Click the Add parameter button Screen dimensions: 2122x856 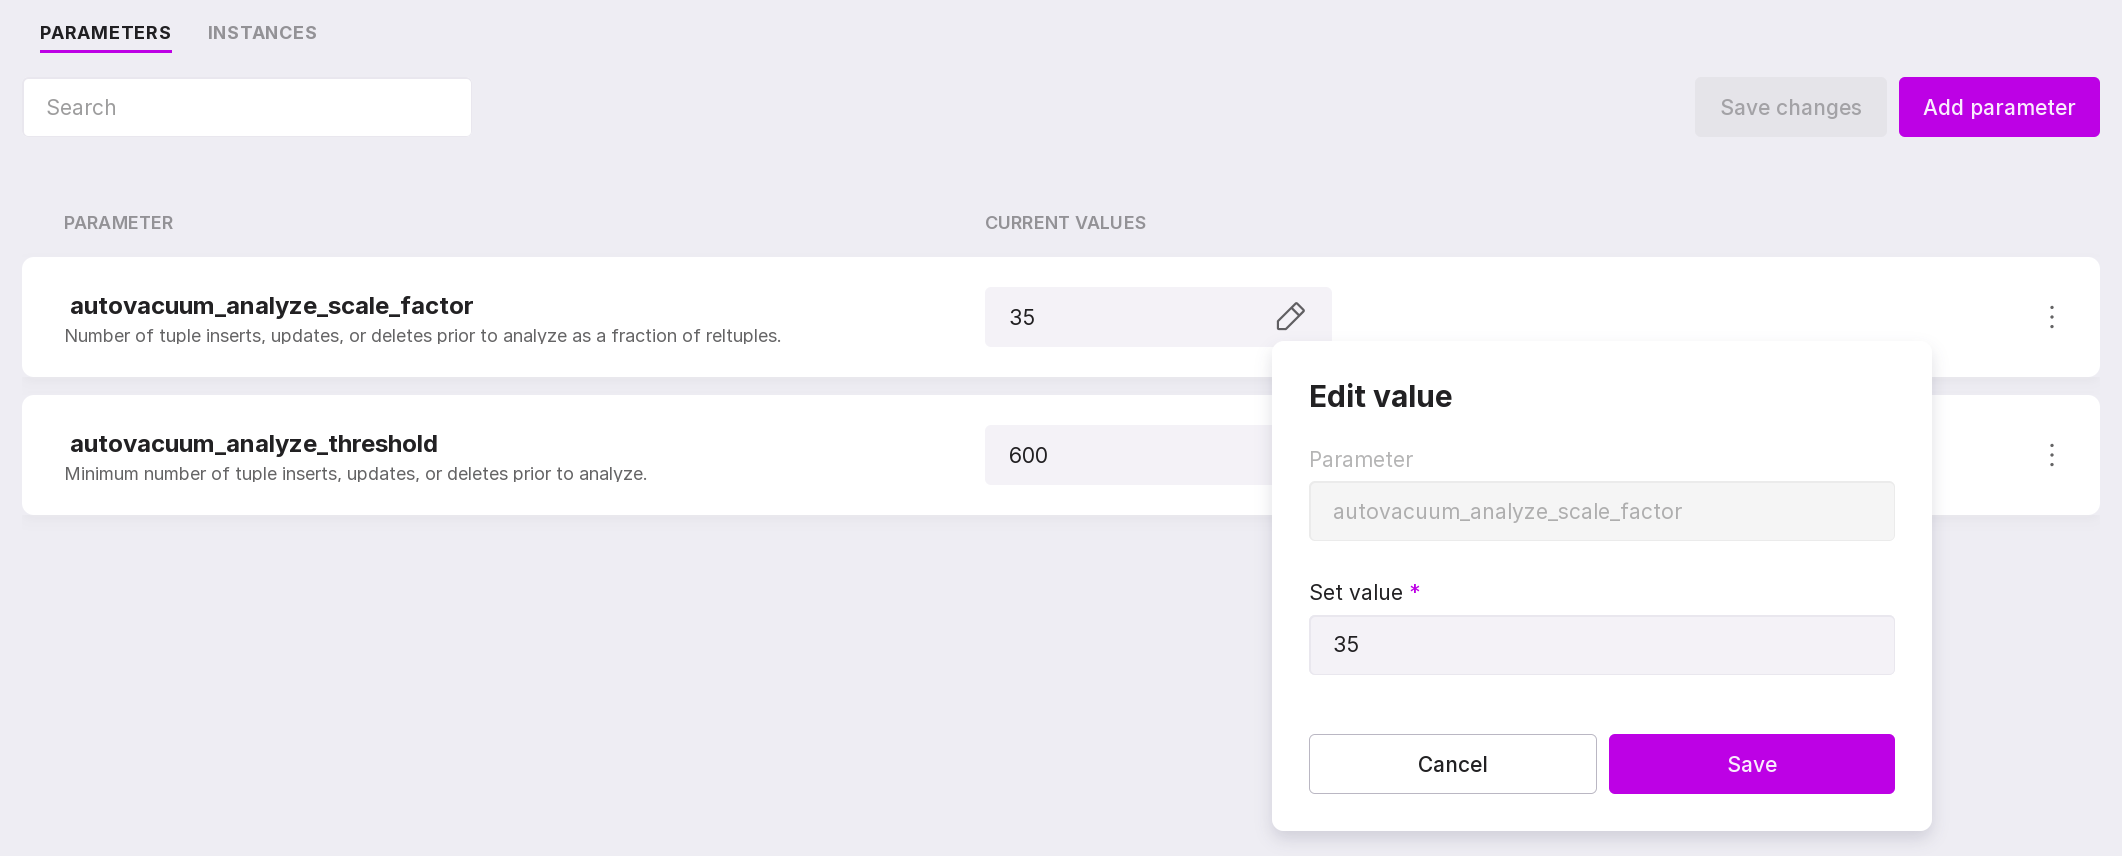click(1998, 107)
